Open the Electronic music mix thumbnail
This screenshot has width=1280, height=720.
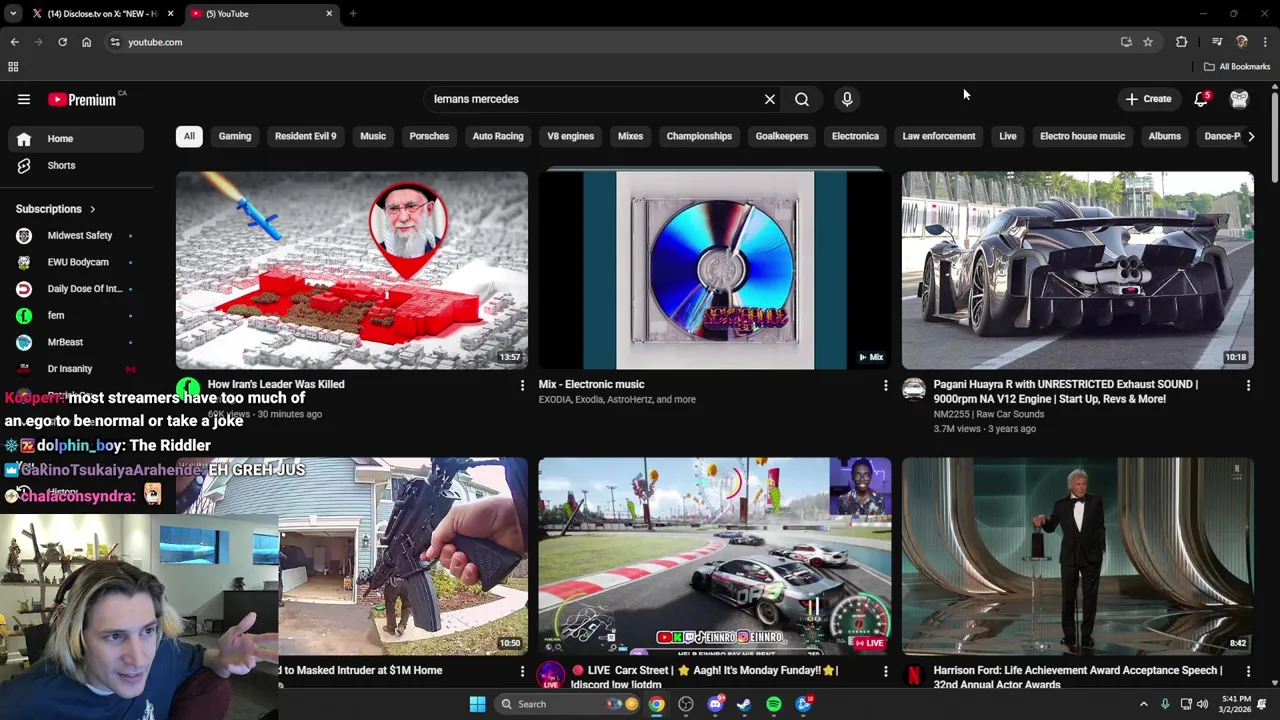pyautogui.click(x=715, y=270)
